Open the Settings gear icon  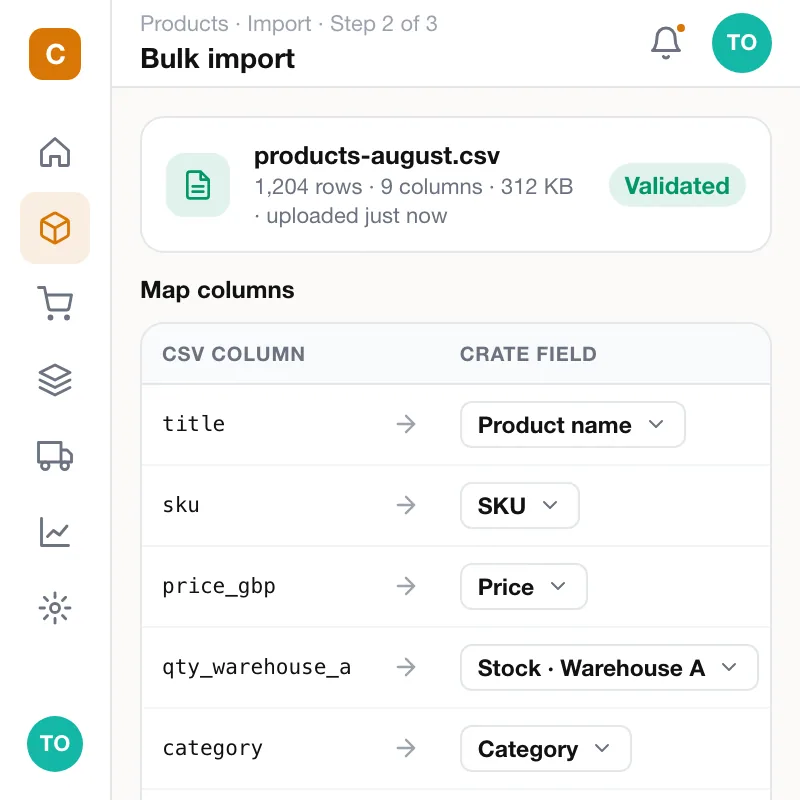tap(55, 608)
